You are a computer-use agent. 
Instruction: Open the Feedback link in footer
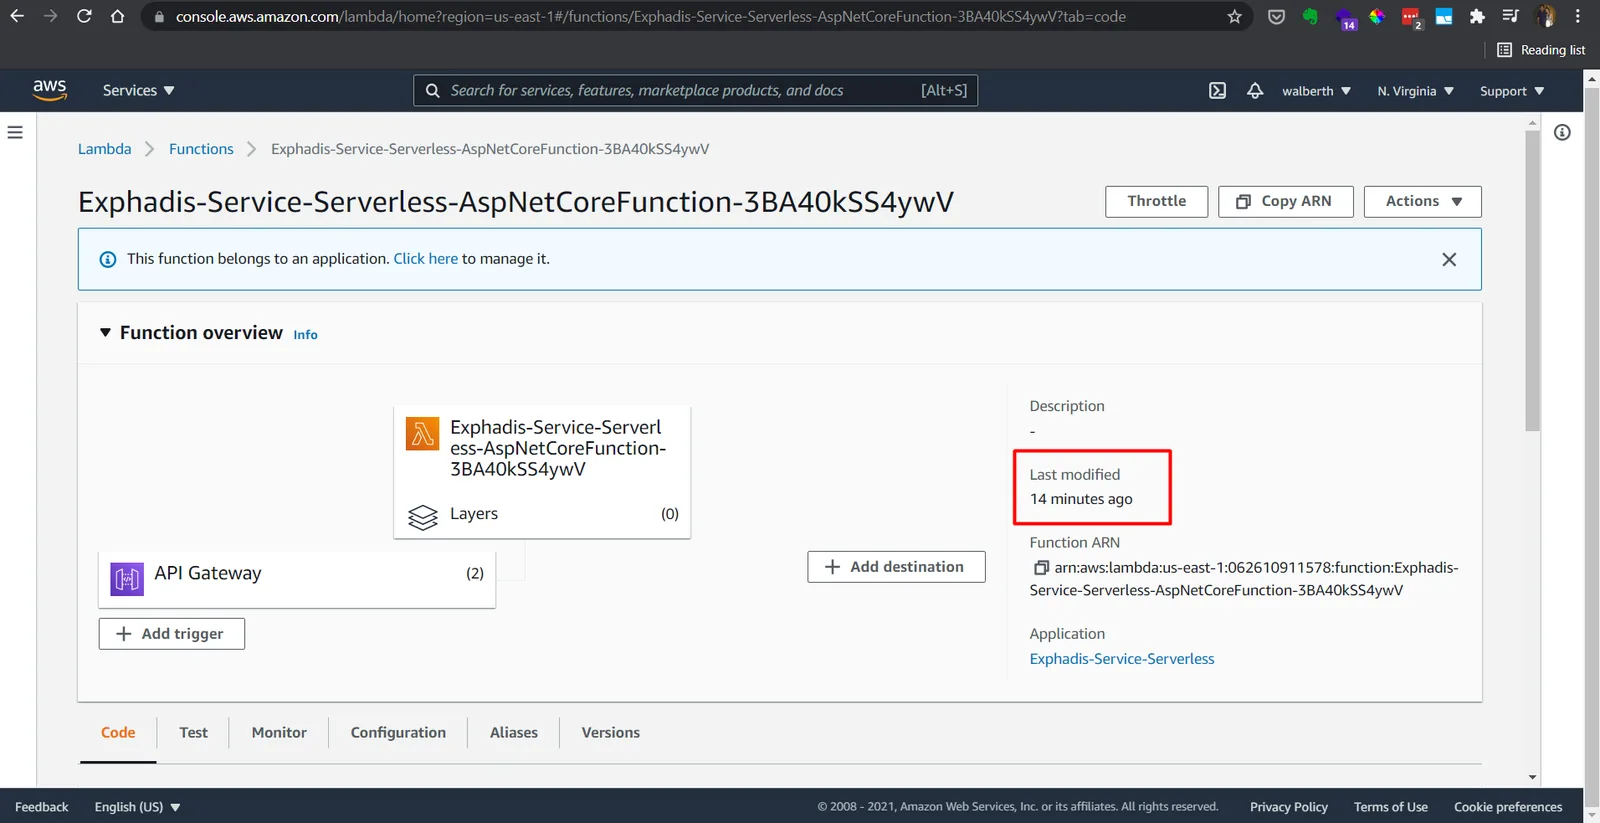(42, 807)
